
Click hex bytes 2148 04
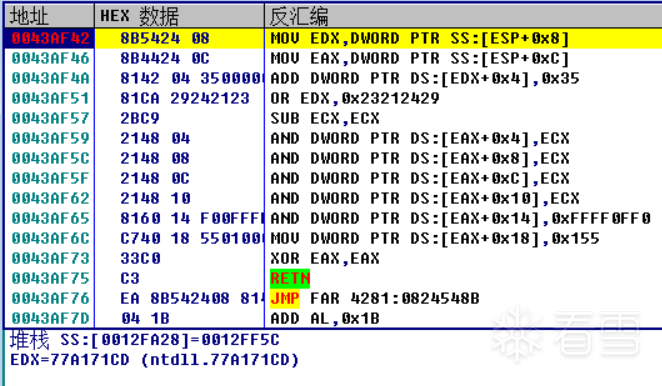pyautogui.click(x=155, y=138)
